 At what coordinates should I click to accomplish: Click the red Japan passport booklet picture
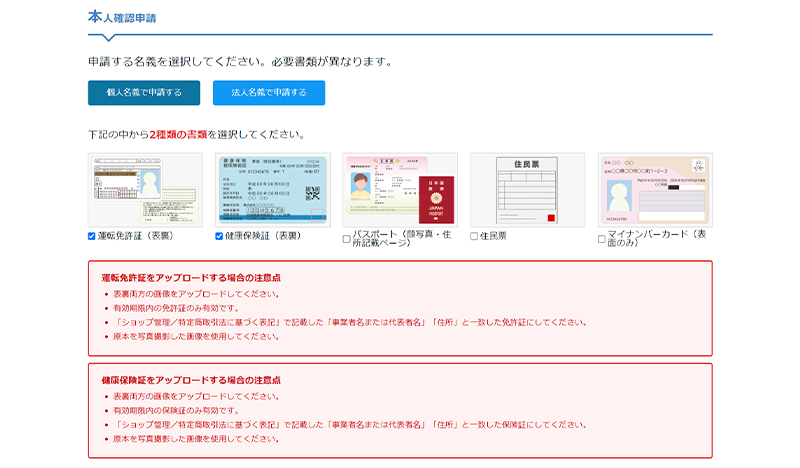click(x=435, y=198)
